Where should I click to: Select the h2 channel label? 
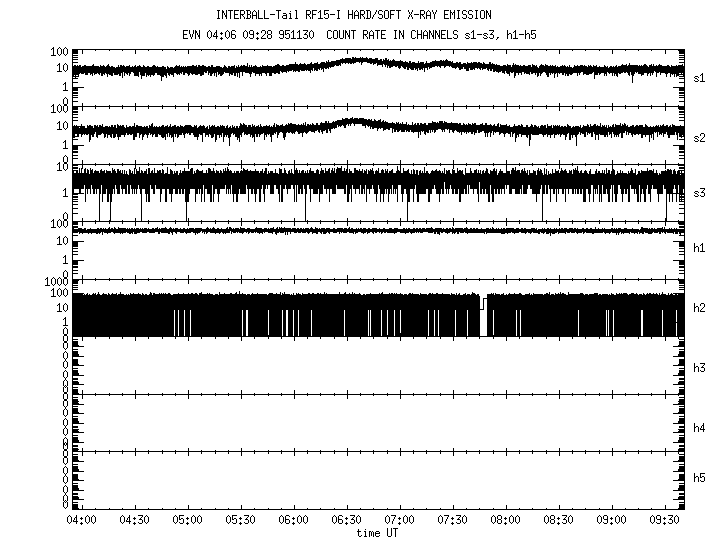(699, 308)
